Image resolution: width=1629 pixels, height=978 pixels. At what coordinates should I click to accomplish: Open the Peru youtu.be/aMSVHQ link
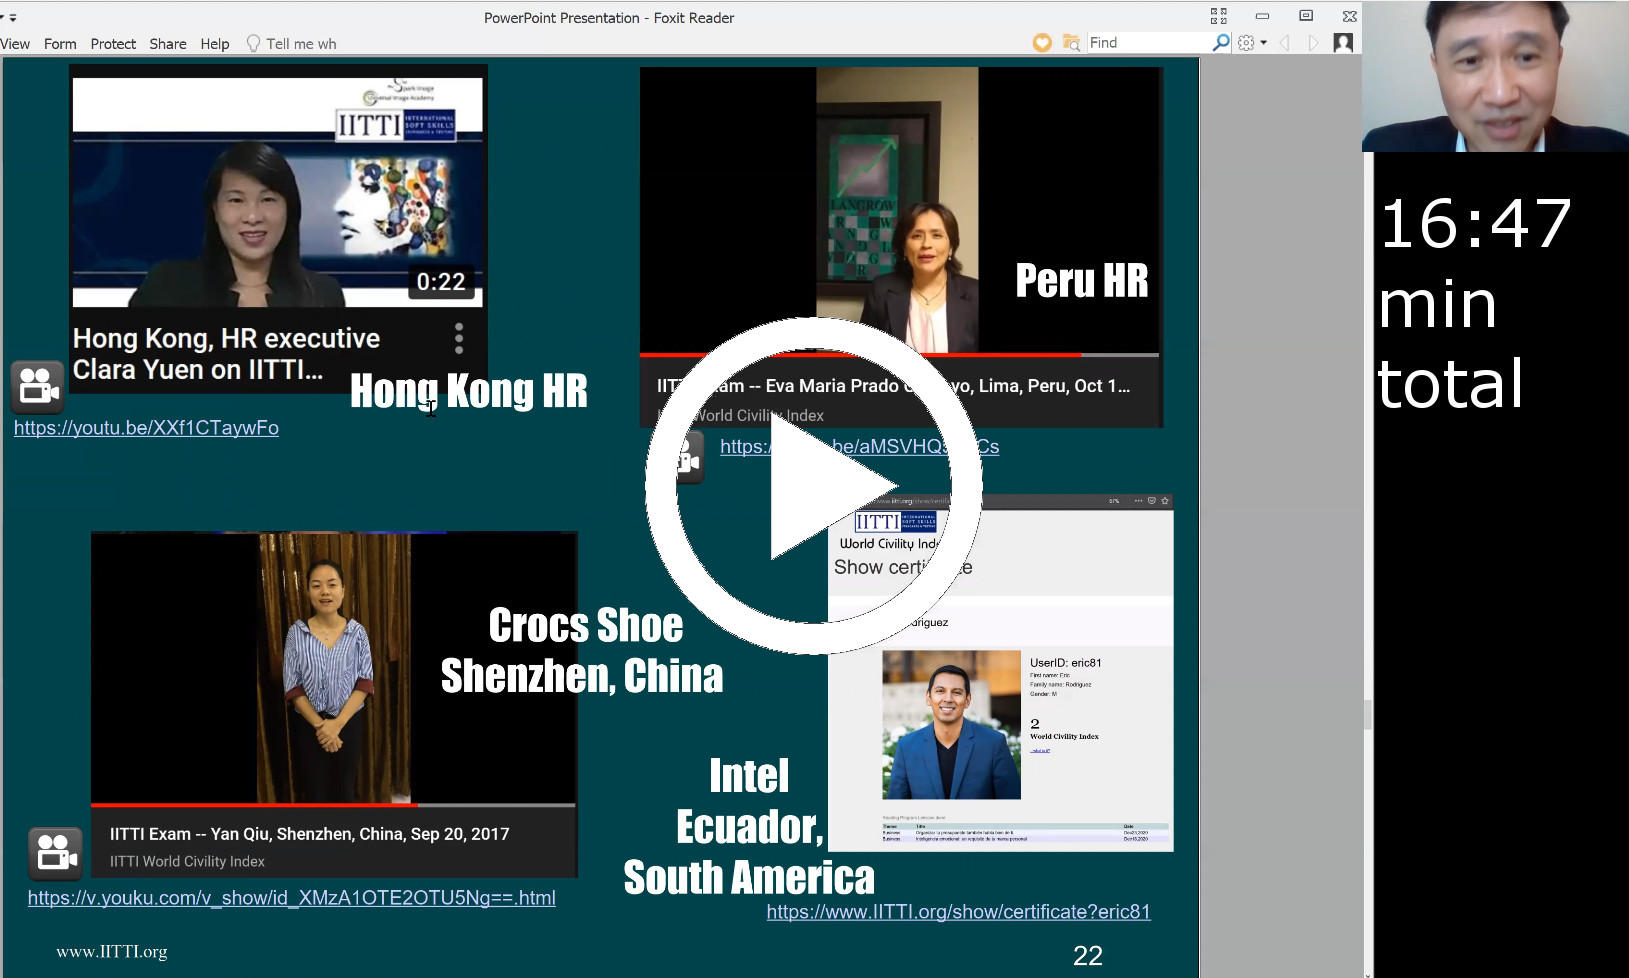tap(859, 447)
